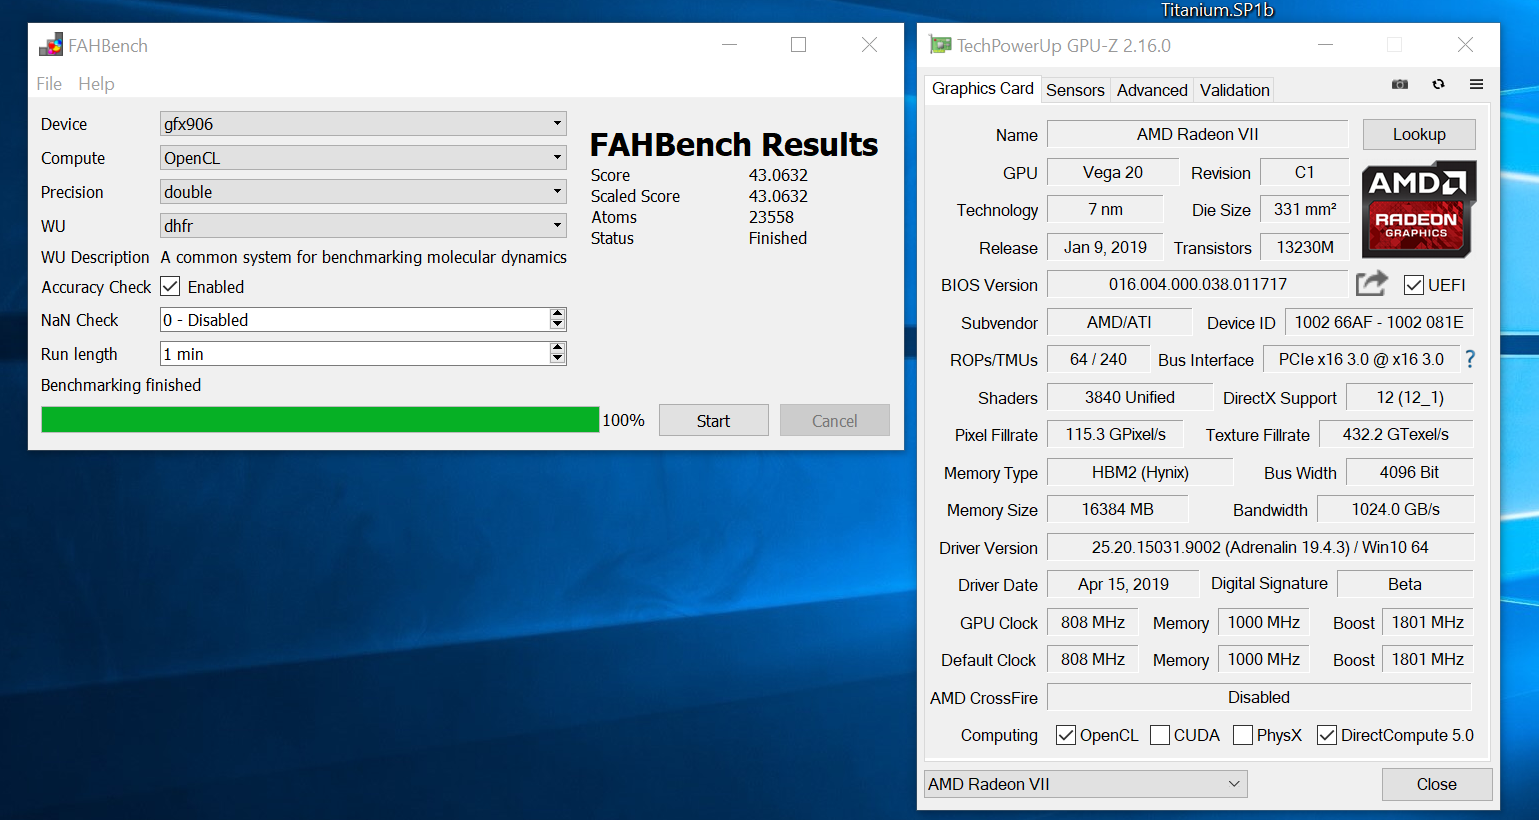The height and width of the screenshot is (820, 1539).
Task: Toggle the CUDA computing checkbox
Action: (x=1160, y=735)
